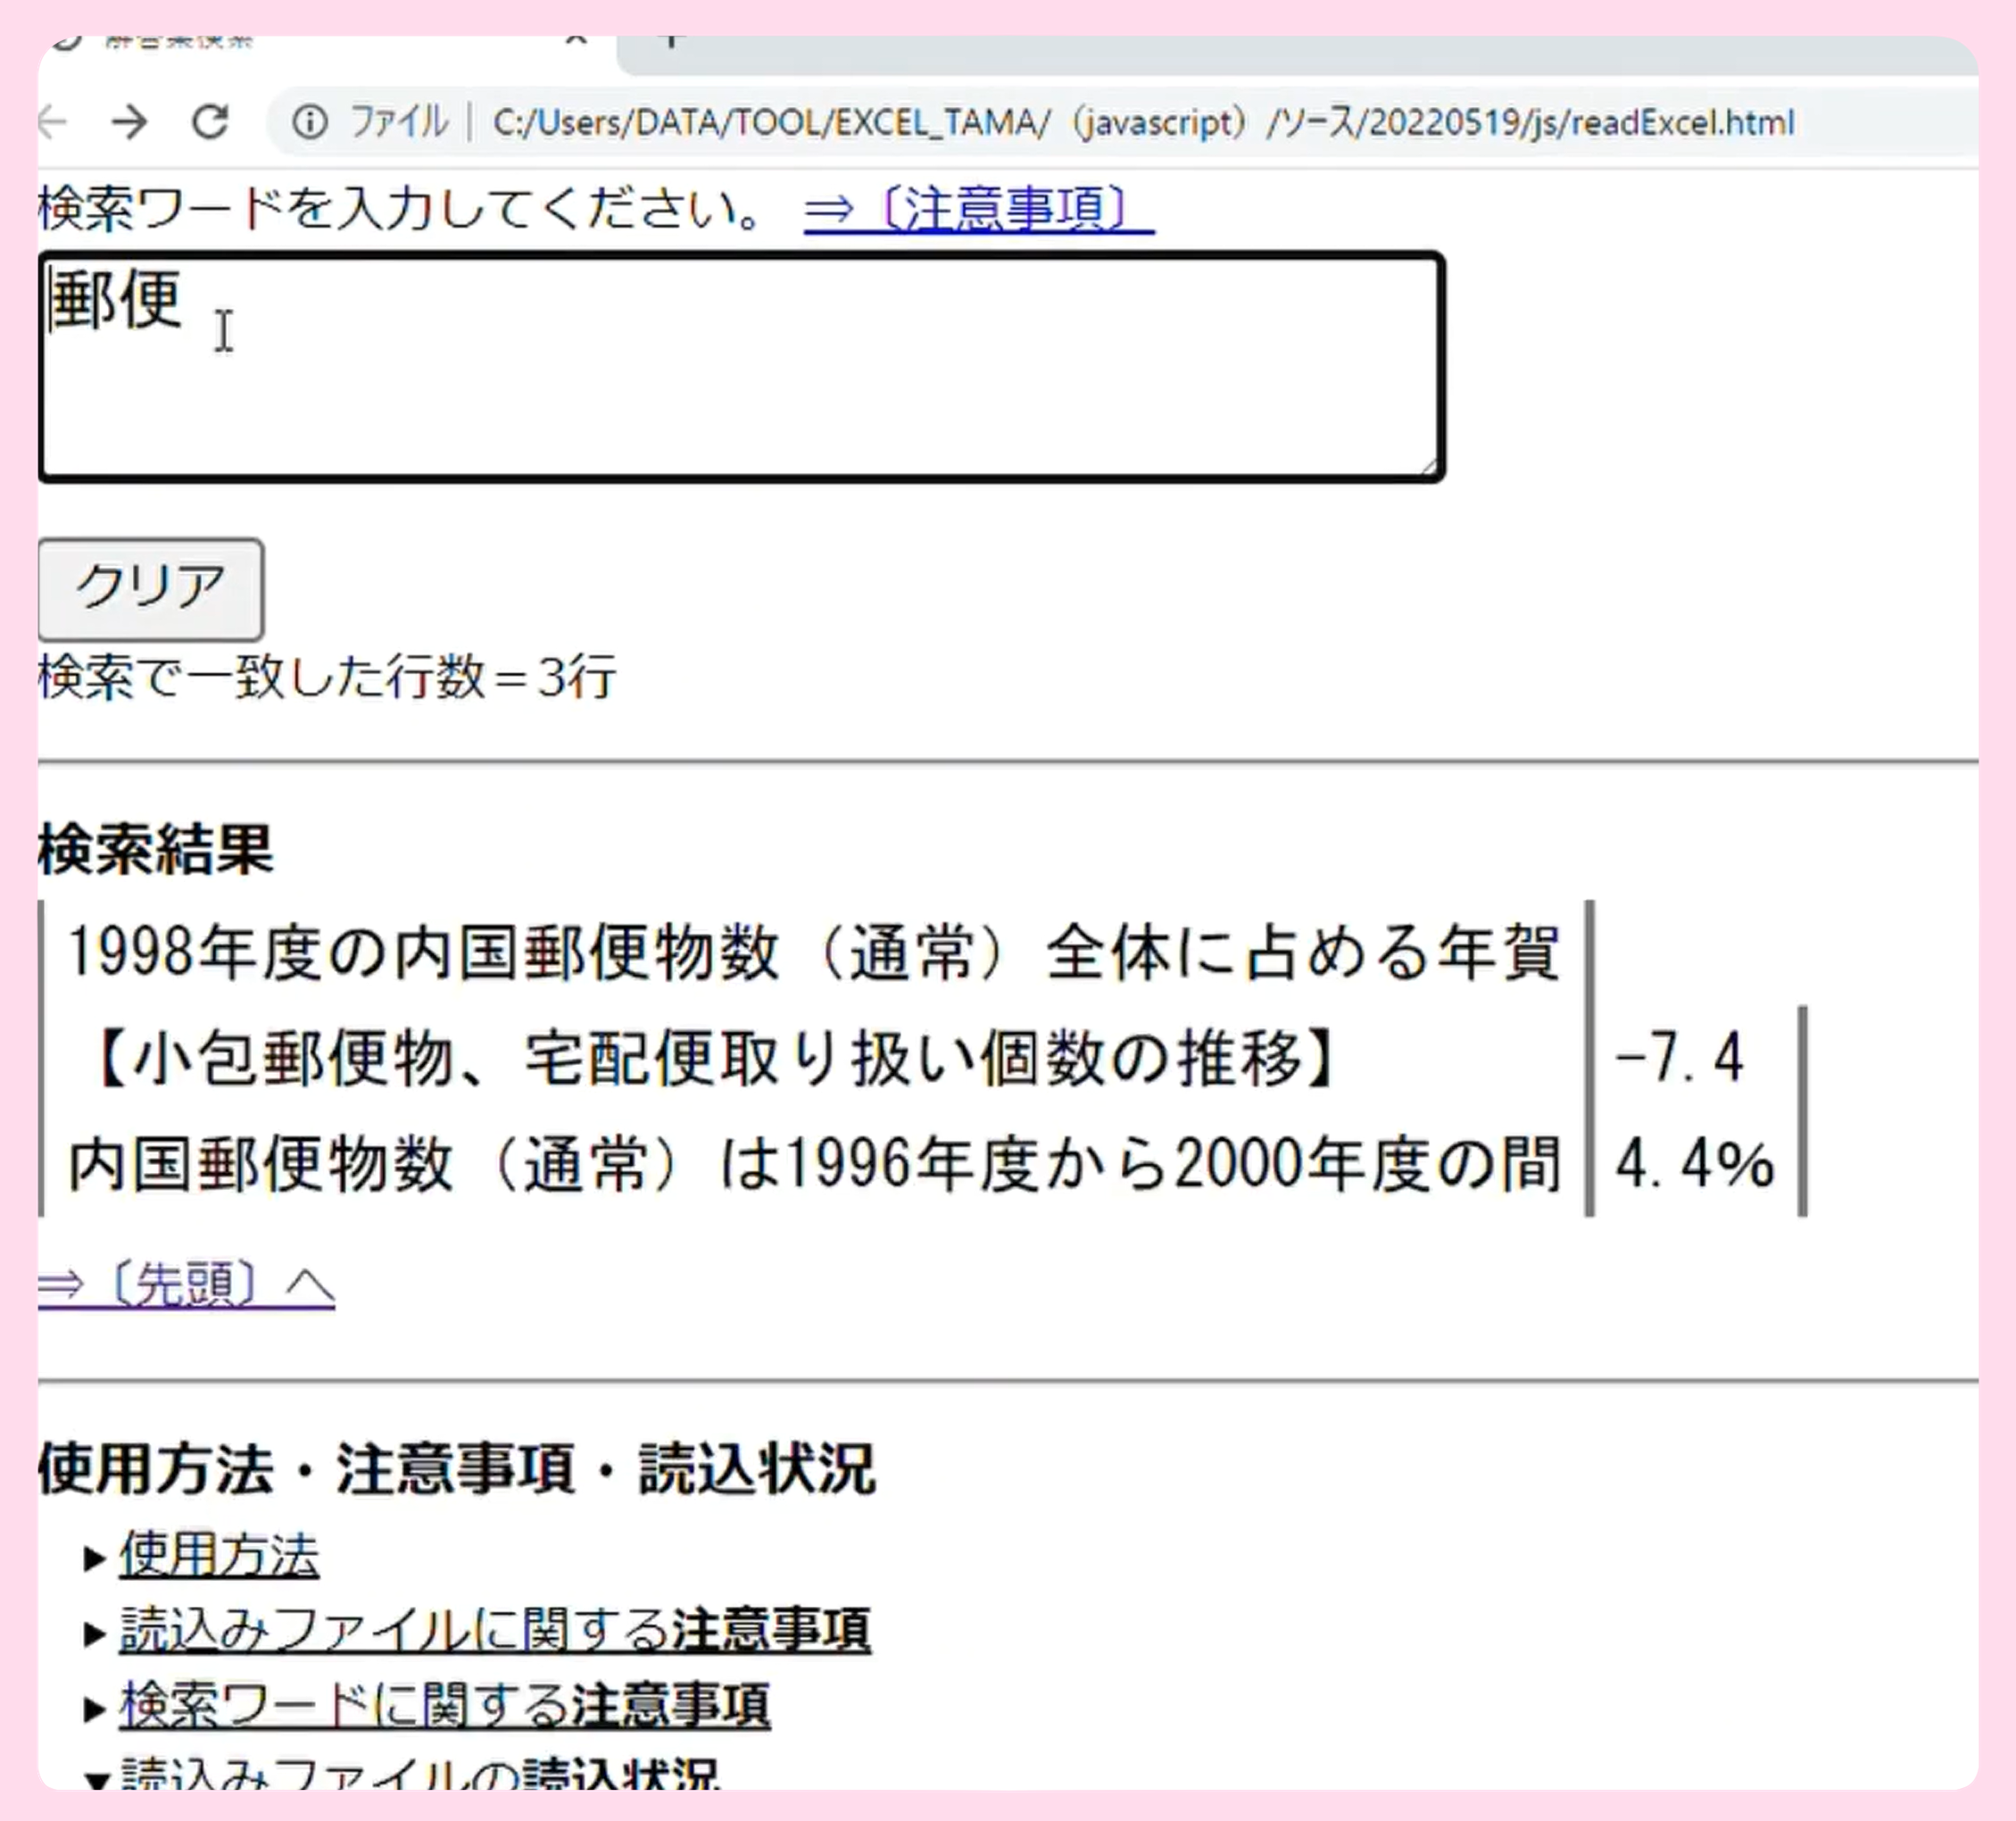Open a new browser tab with plus

tap(672, 41)
